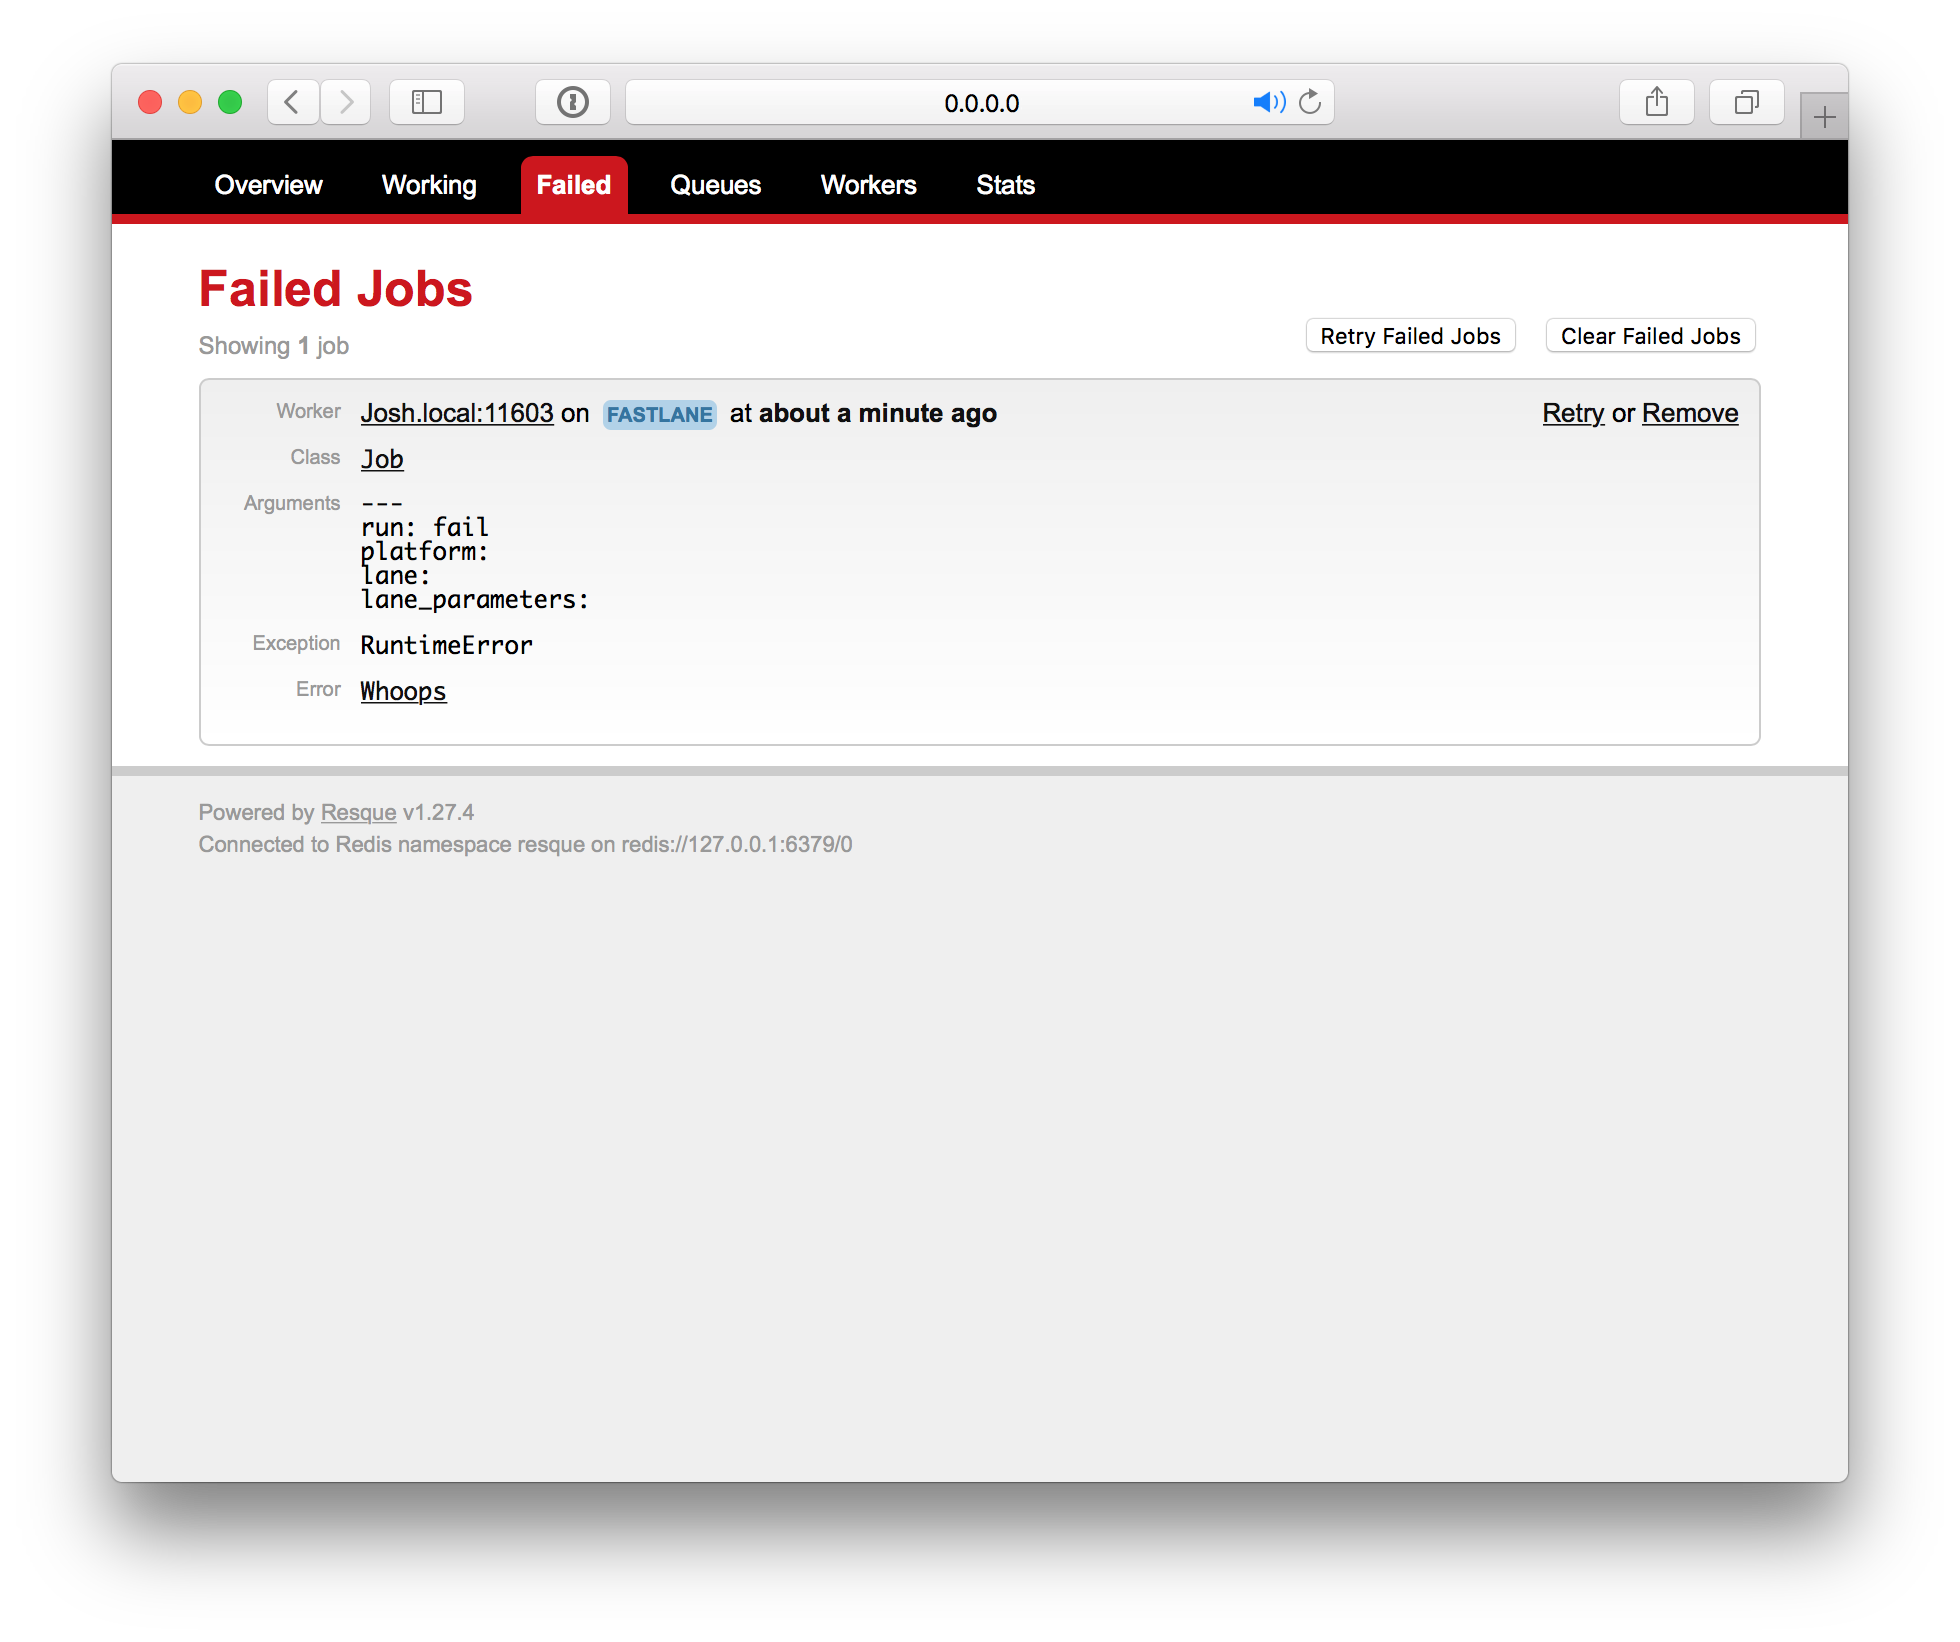Go to the Workers tab

[x=868, y=185]
